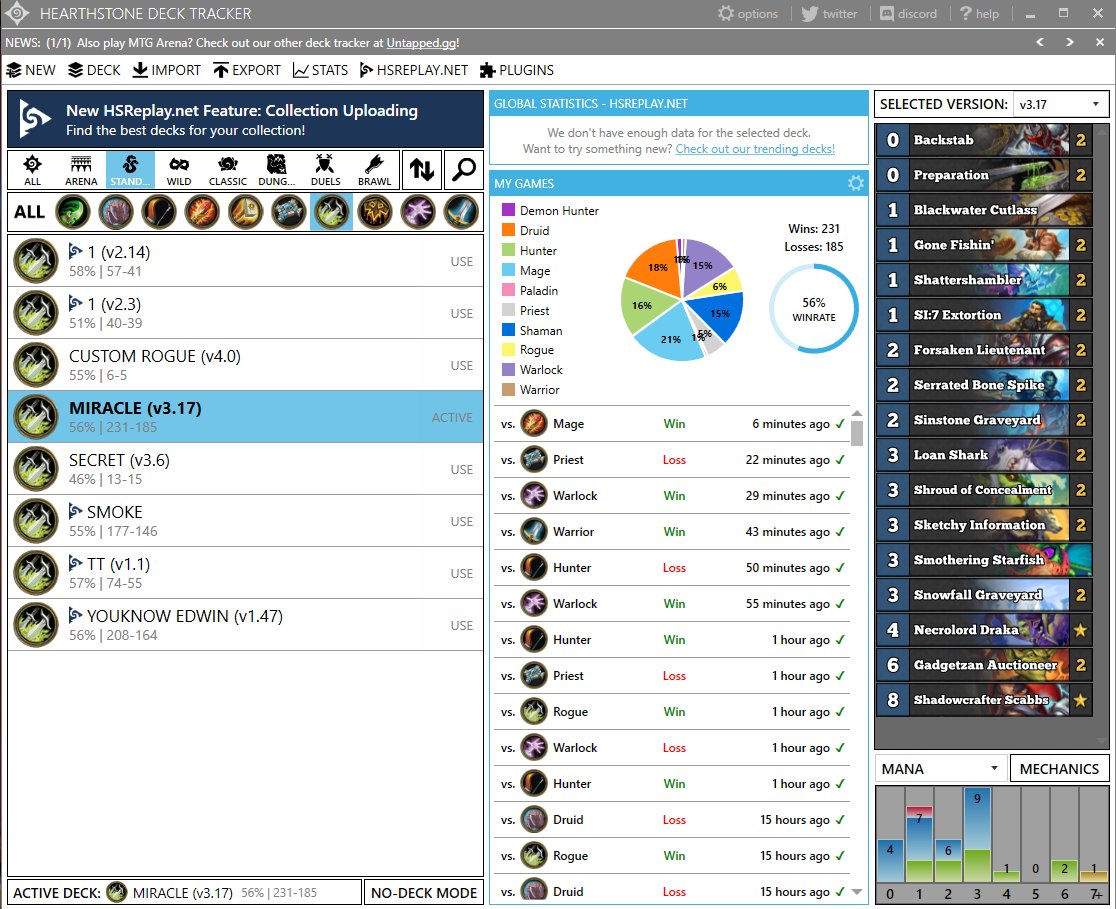The height and width of the screenshot is (909, 1116).
Task: Open the HSREPLAY.NET menu
Action: (x=414, y=70)
